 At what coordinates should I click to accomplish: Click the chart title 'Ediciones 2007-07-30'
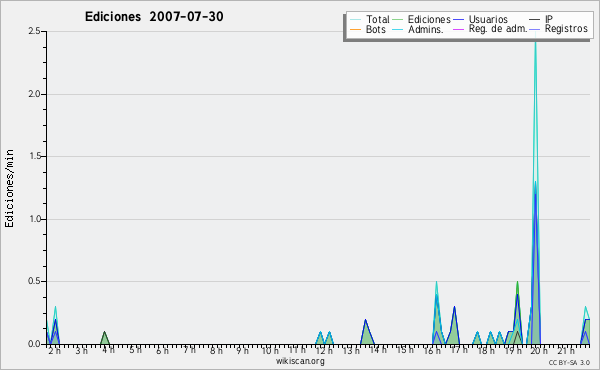(154, 16)
